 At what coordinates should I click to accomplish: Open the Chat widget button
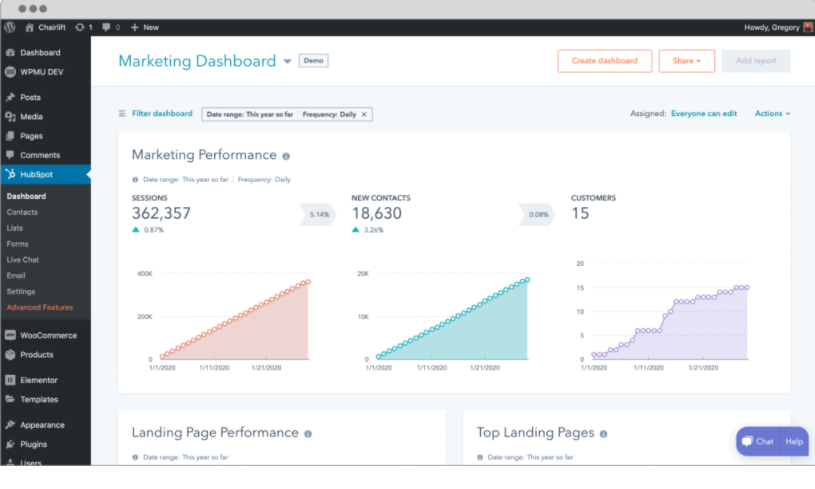coord(758,441)
